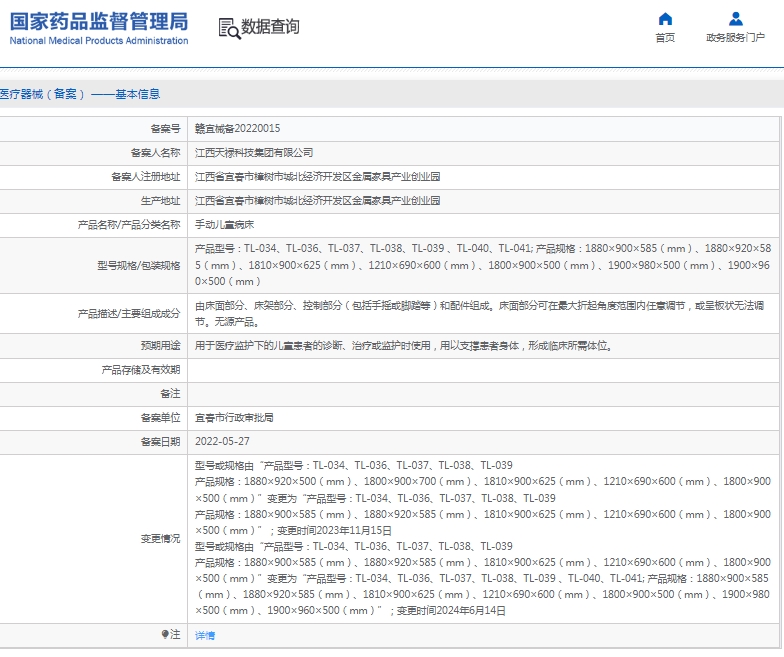
Task: Click the 医疗器械（备案）——基本信息 heading
Action: (80, 94)
